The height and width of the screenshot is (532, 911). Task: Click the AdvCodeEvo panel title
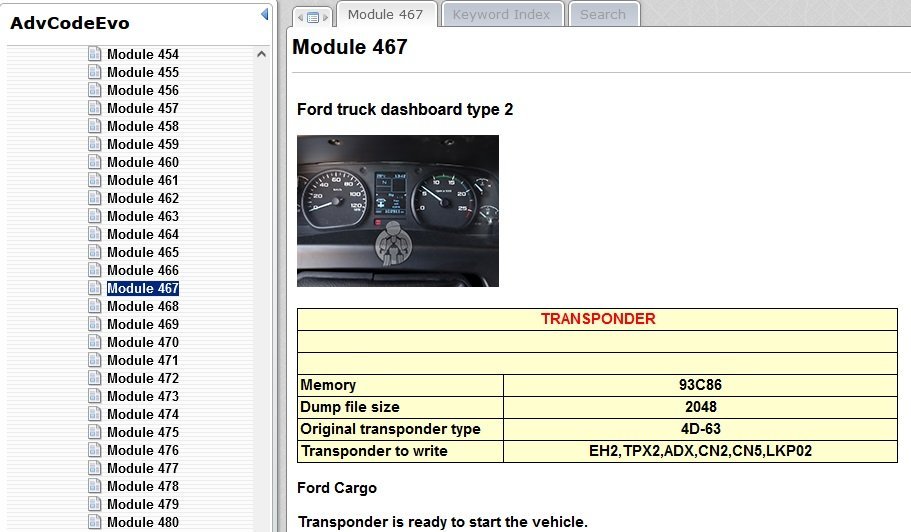(x=70, y=23)
